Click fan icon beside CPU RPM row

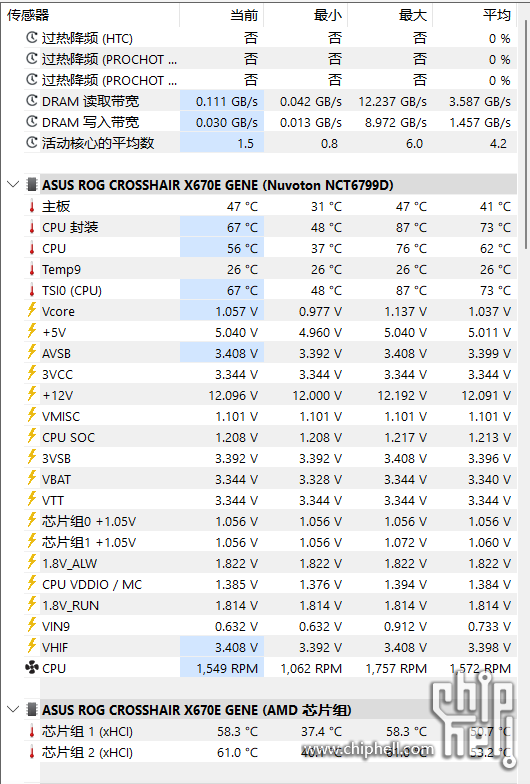click(x=32, y=668)
